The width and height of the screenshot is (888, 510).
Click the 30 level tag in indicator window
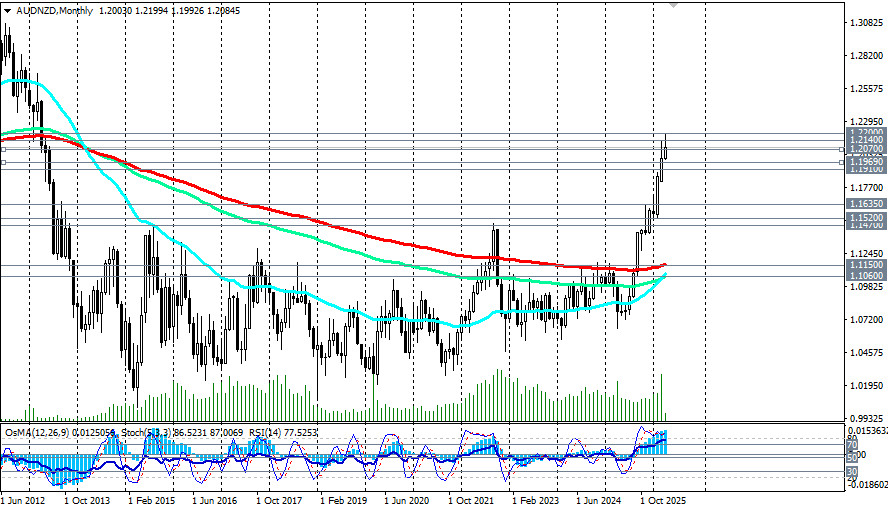[x=852, y=472]
